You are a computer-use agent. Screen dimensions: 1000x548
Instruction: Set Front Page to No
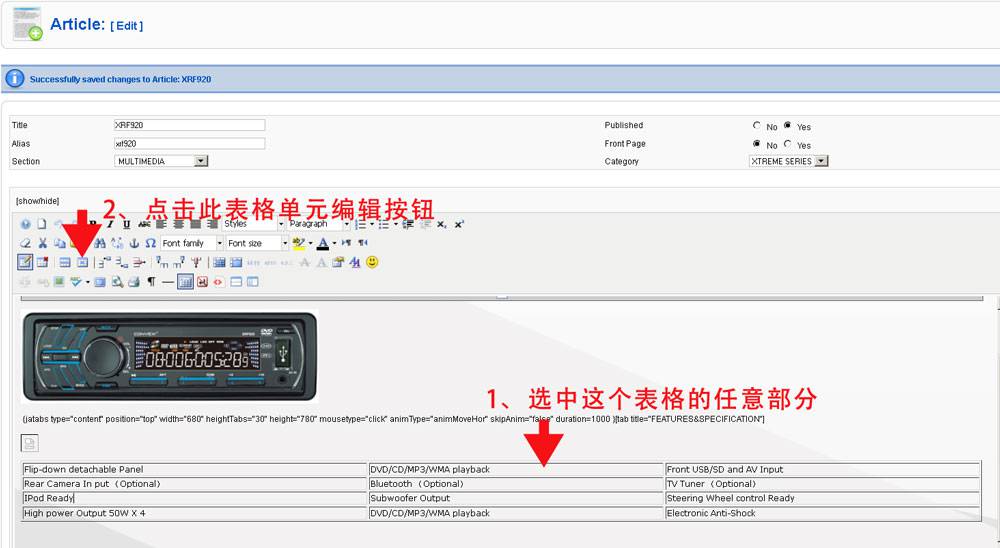tap(756, 144)
